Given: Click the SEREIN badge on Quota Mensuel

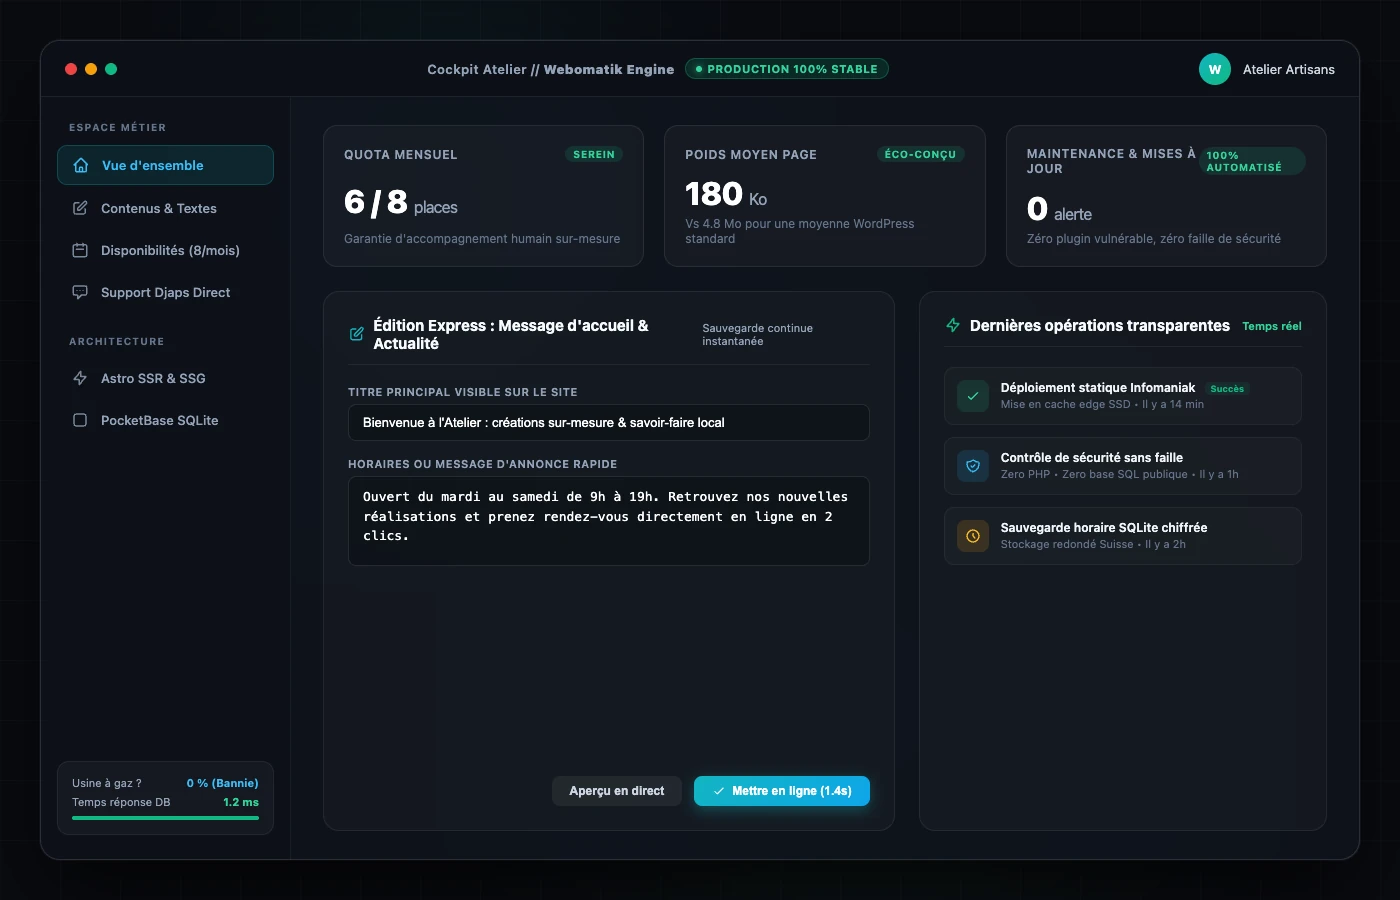Looking at the screenshot, I should point(594,154).
